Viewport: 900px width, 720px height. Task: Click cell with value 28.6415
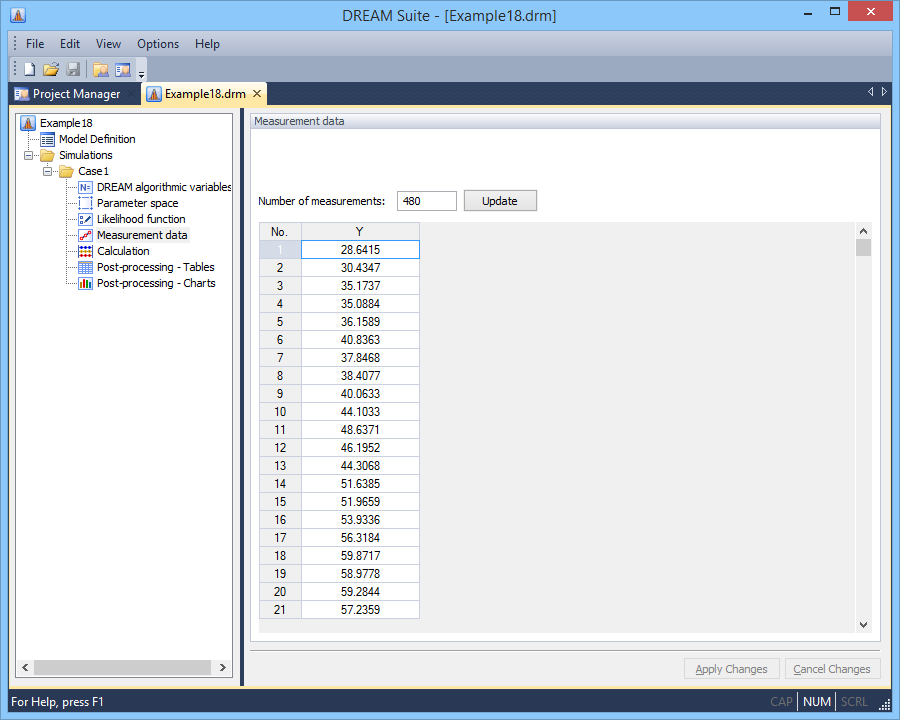(x=360, y=250)
